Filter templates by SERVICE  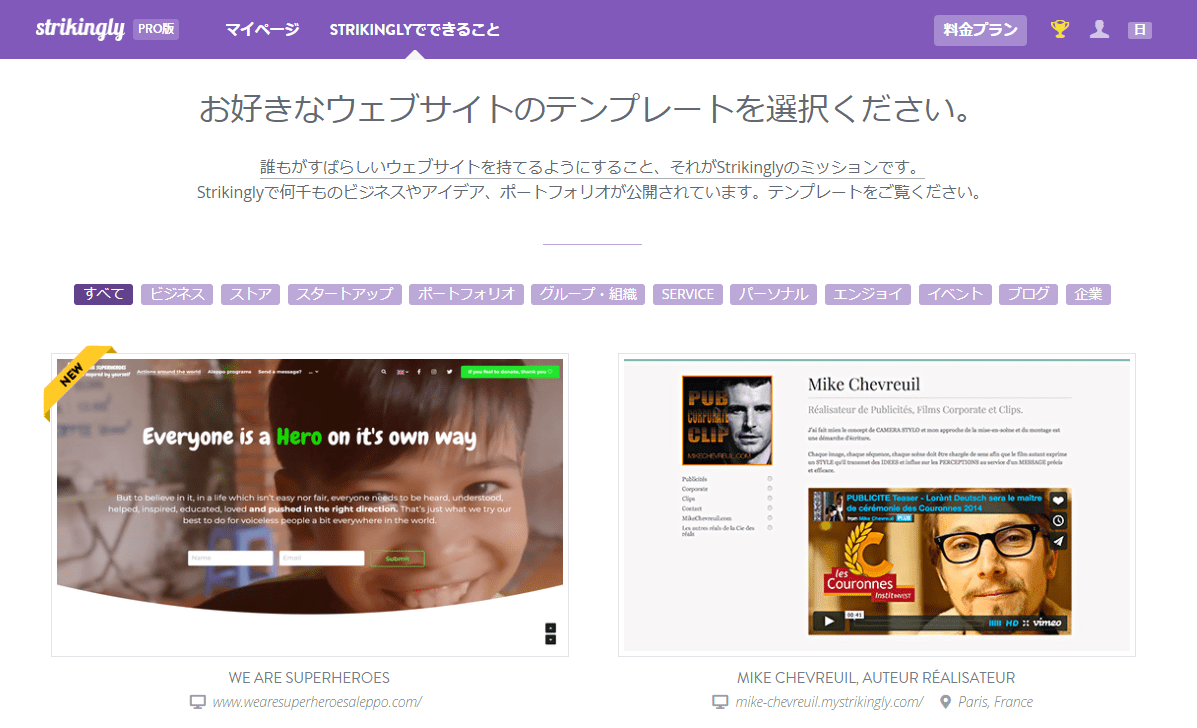pyautogui.click(x=688, y=294)
